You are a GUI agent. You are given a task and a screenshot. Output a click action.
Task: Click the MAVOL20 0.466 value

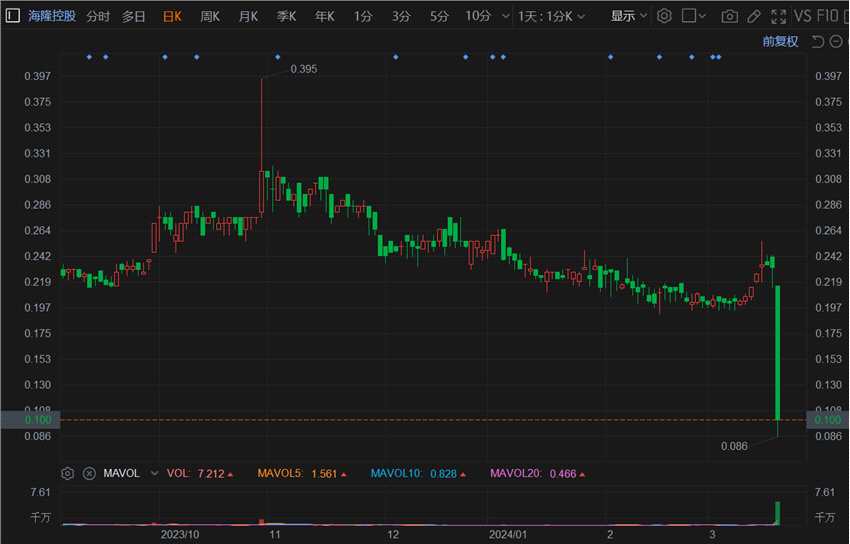coord(563,474)
